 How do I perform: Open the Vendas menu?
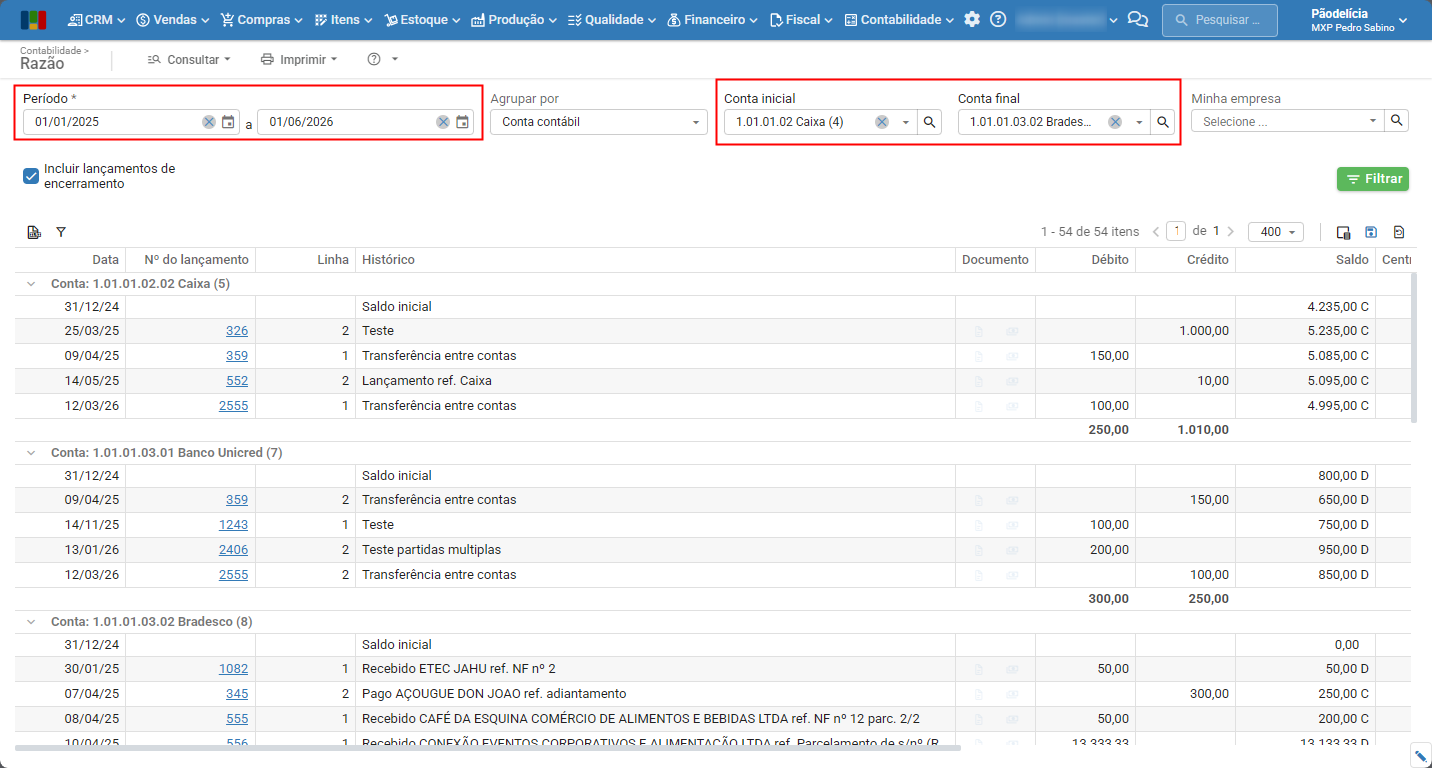click(x=172, y=20)
